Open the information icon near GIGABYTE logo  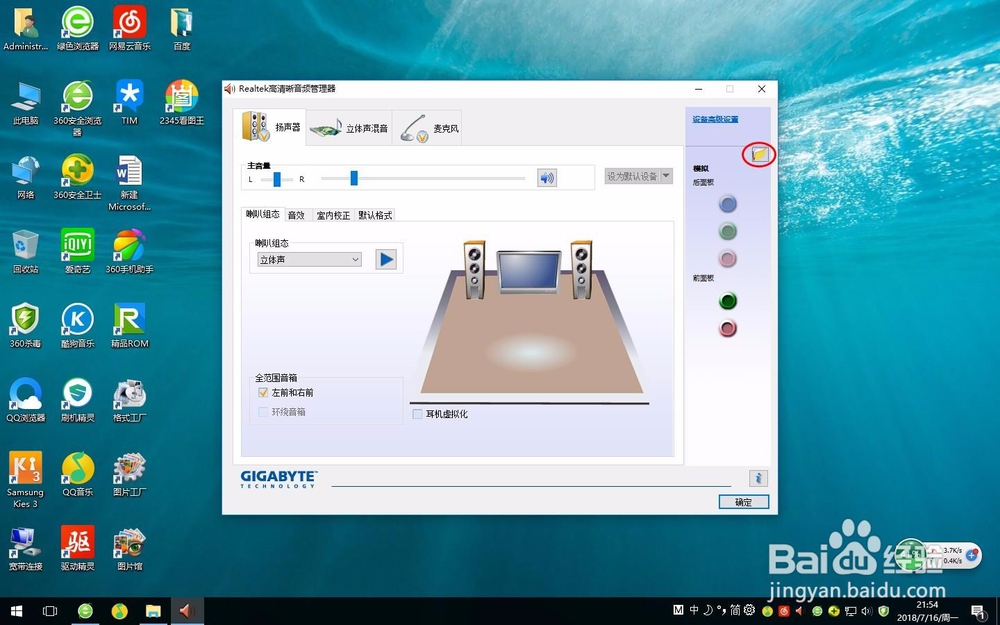click(x=758, y=478)
